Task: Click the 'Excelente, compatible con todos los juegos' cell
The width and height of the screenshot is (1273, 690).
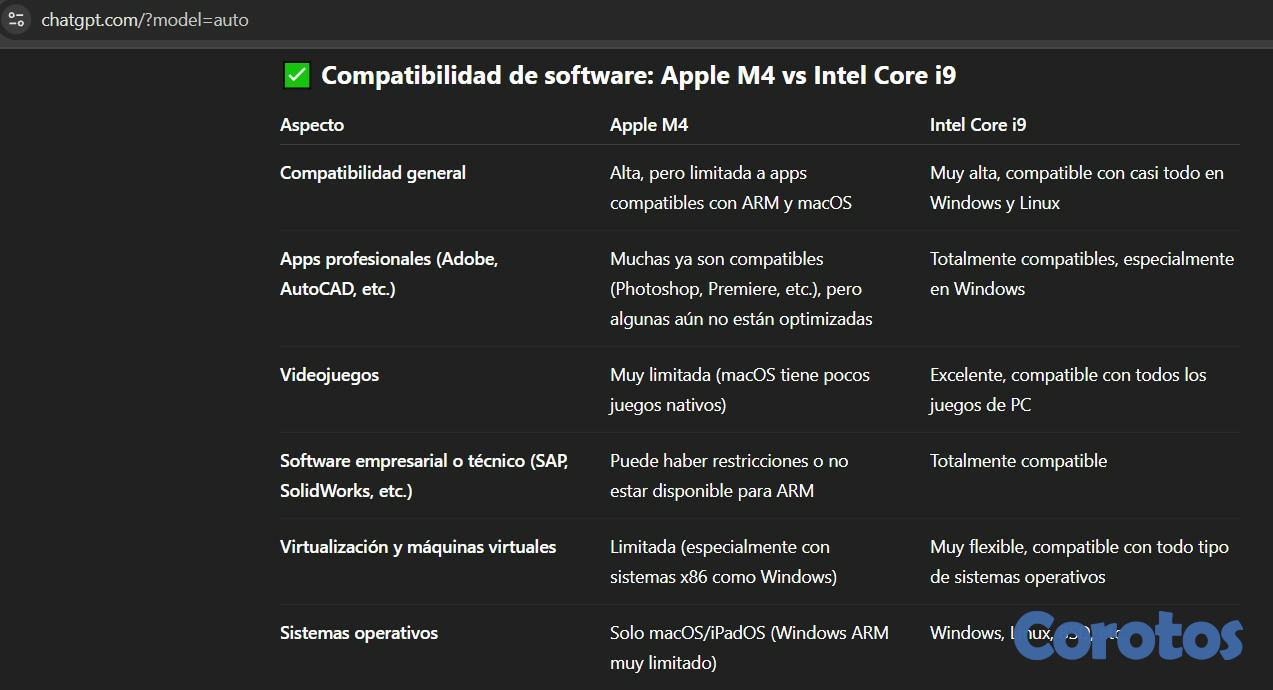Action: point(1067,390)
